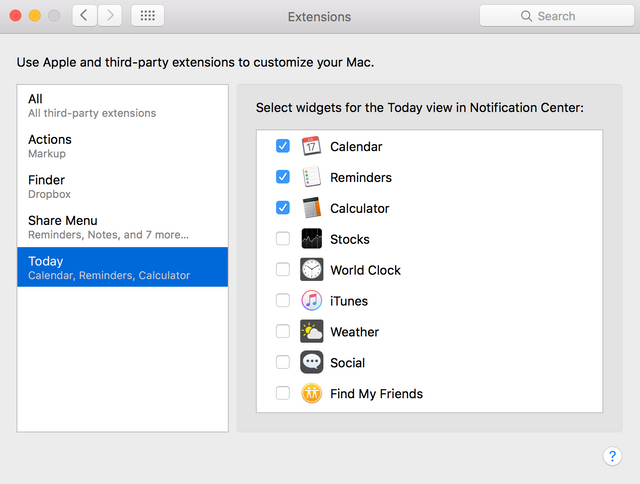Uncheck the Reminders widget checkbox
640x484 pixels.
(x=283, y=177)
